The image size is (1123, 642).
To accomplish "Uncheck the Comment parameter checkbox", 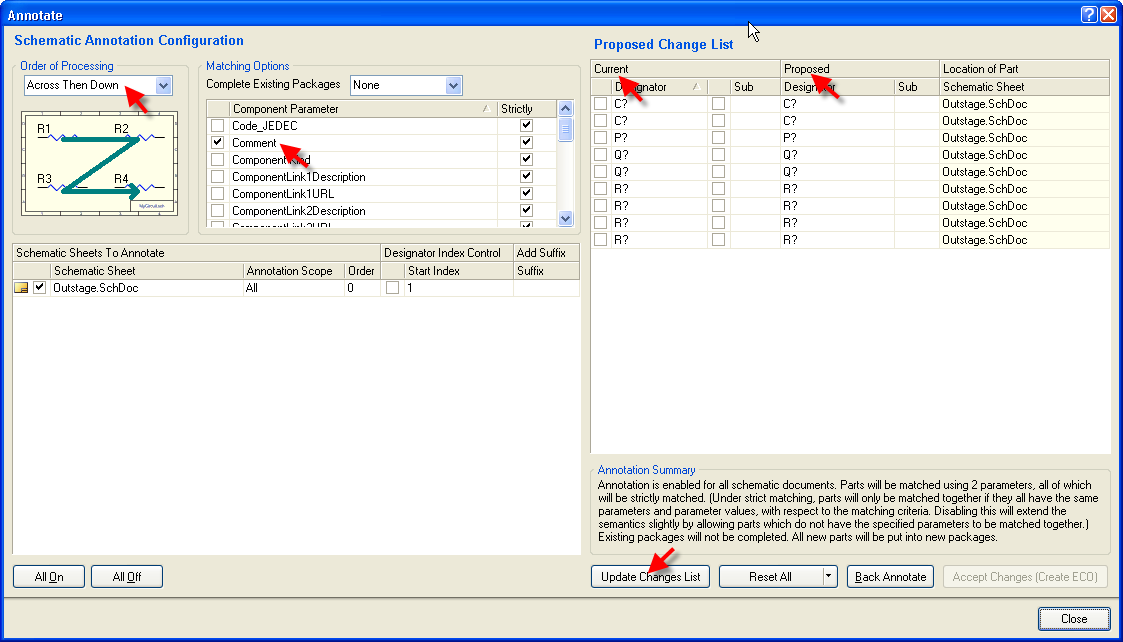I will [x=217, y=143].
